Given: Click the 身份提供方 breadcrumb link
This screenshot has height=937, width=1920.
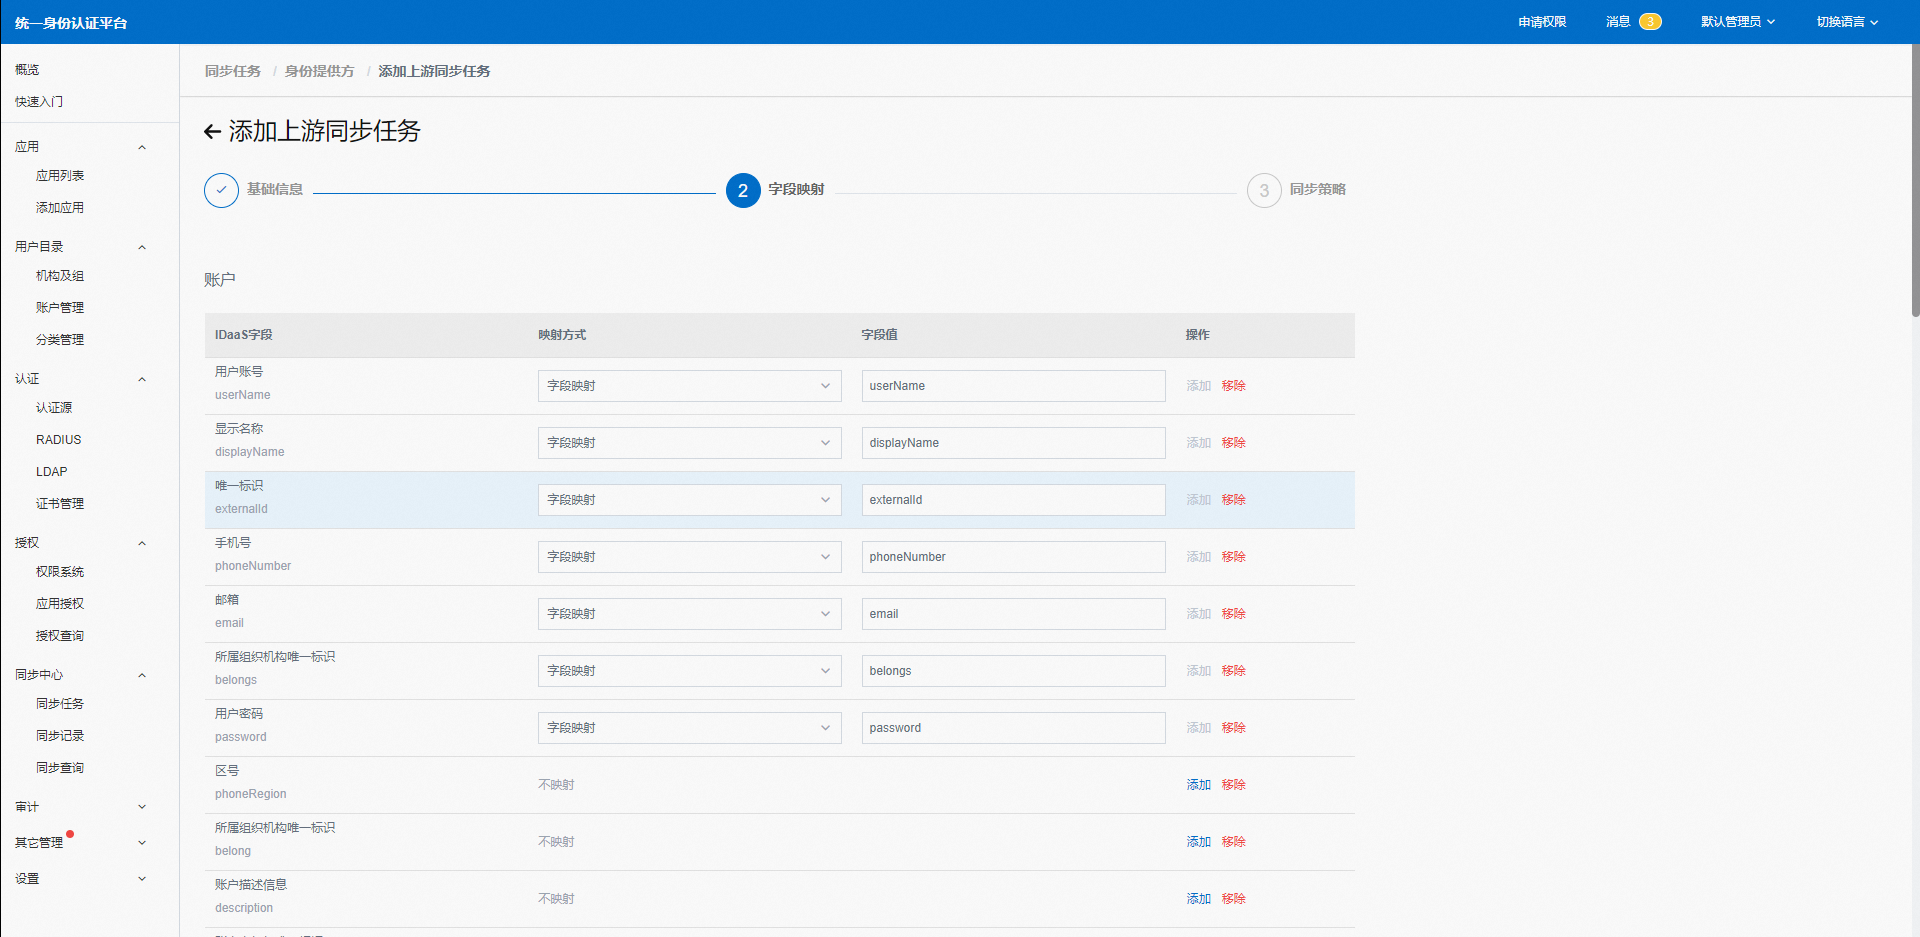Looking at the screenshot, I should [x=319, y=72].
